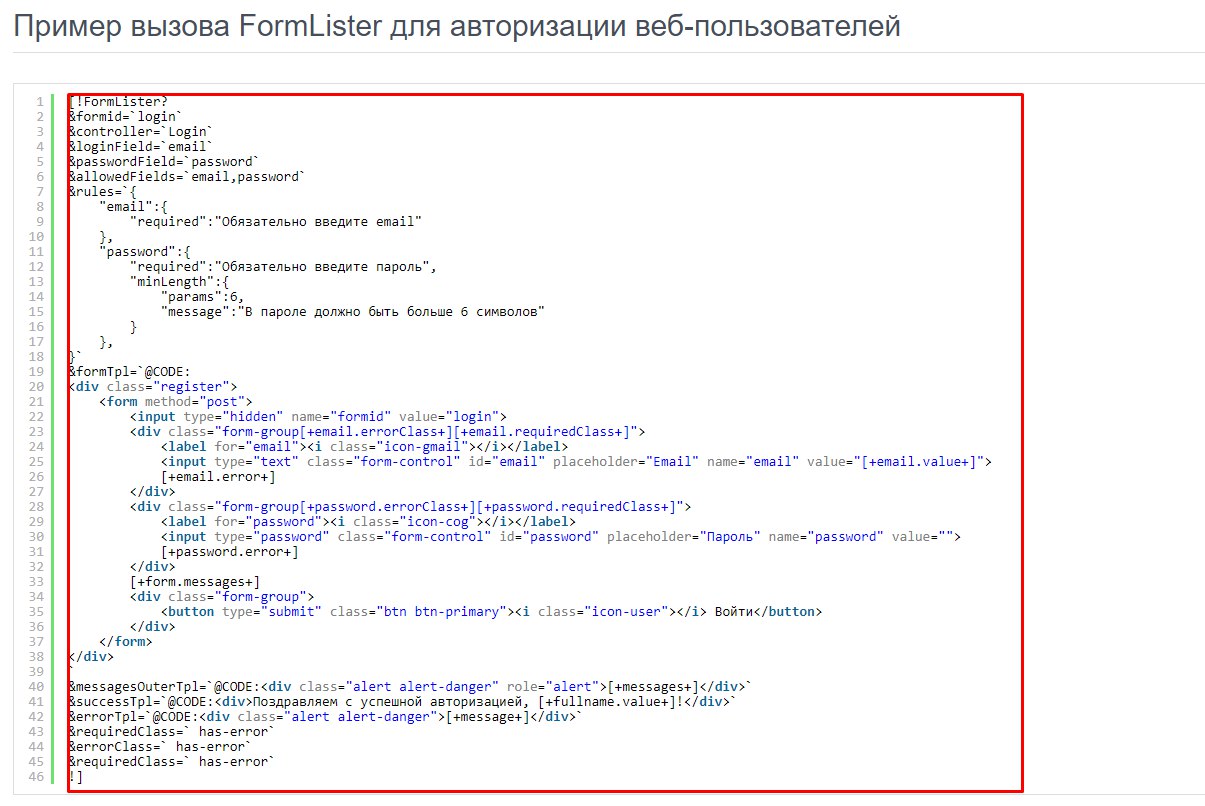
Task: Click the &loginField=`email` line
Action: click(x=141, y=146)
